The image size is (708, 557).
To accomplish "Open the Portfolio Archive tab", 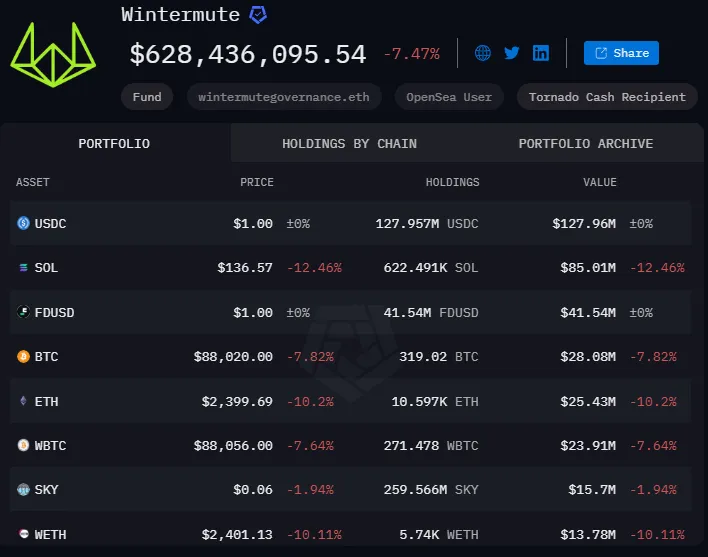I will click(585, 144).
